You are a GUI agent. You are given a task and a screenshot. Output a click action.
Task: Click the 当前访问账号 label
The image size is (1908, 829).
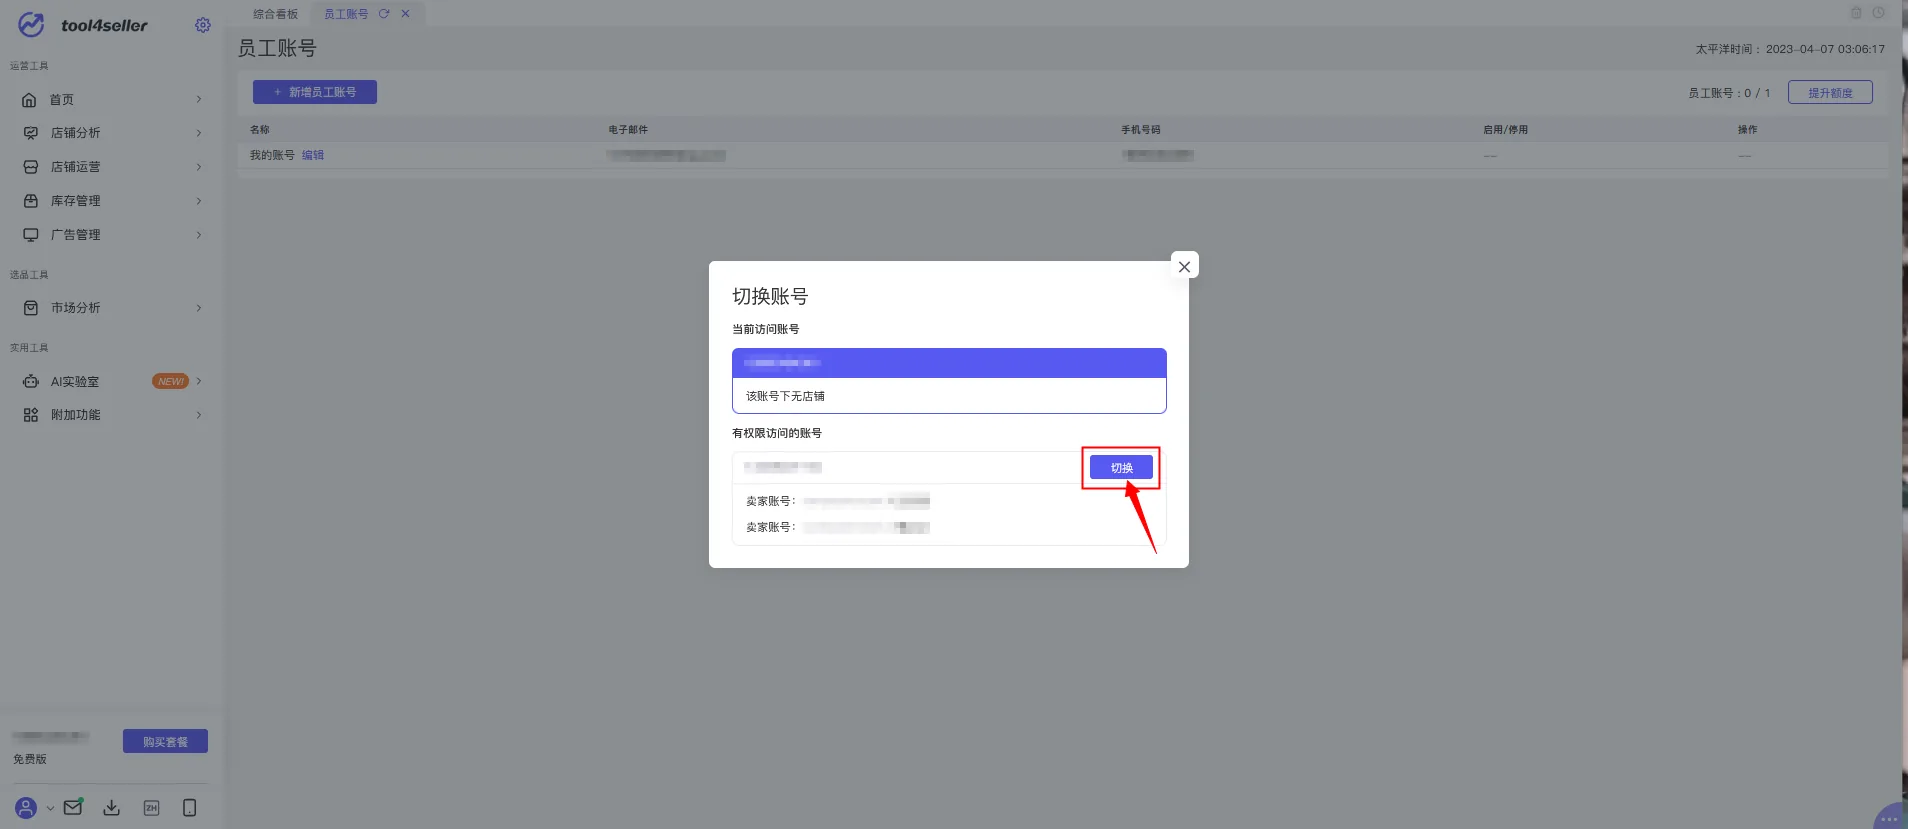tap(766, 329)
